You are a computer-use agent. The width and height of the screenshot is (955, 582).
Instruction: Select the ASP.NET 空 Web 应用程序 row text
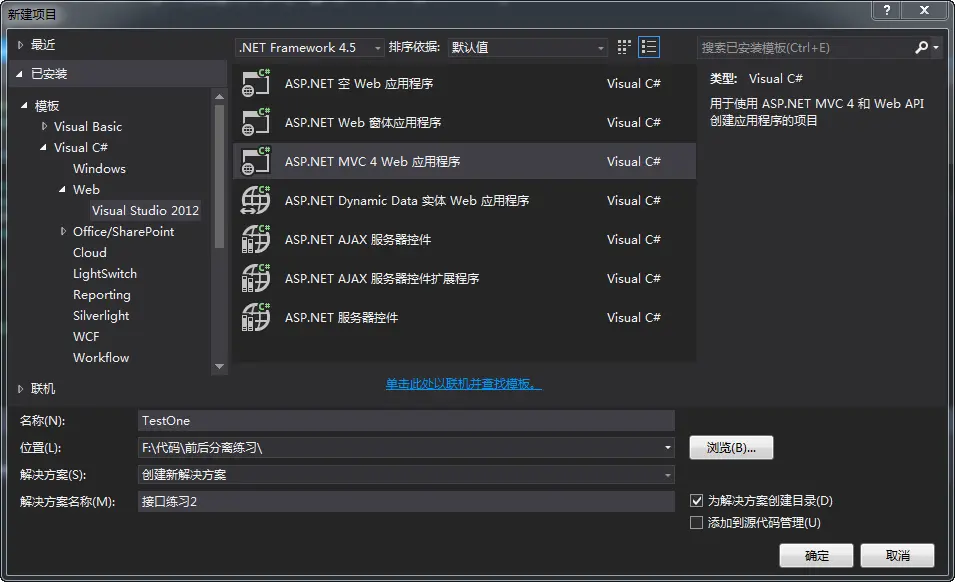click(359, 83)
